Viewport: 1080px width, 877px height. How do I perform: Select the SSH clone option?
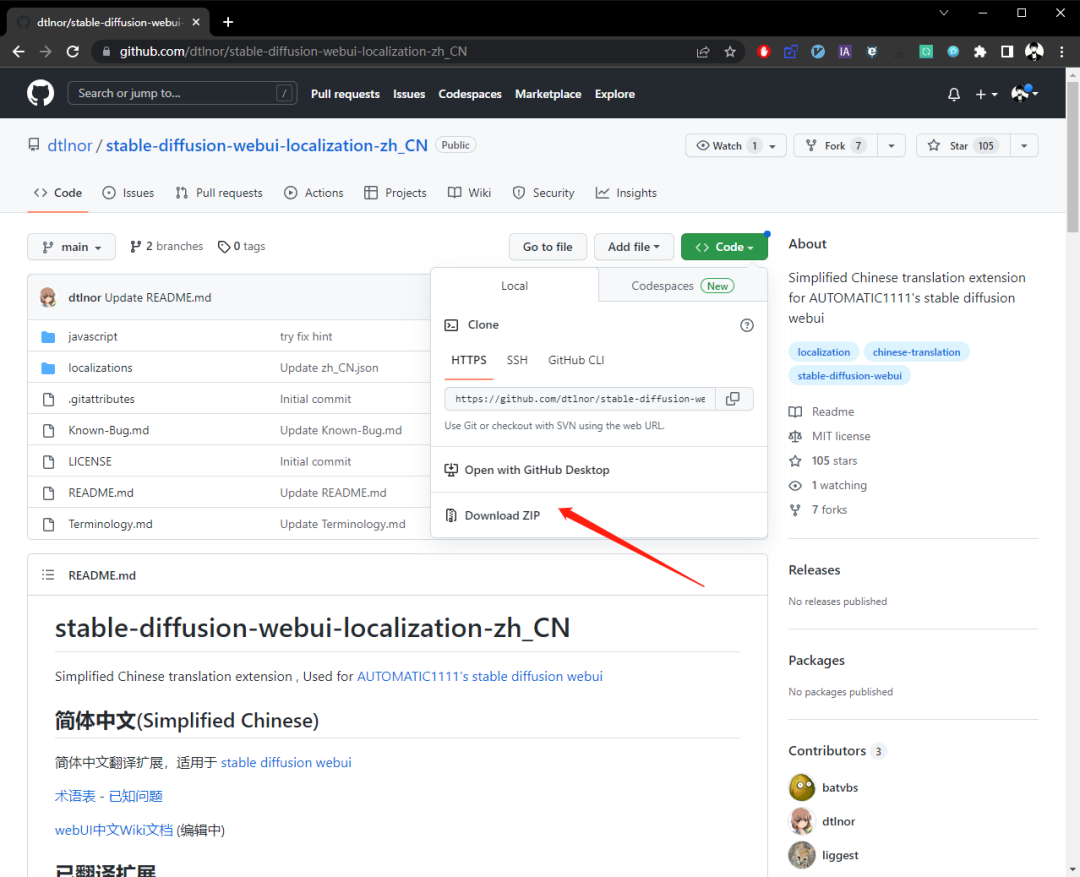pyautogui.click(x=517, y=360)
